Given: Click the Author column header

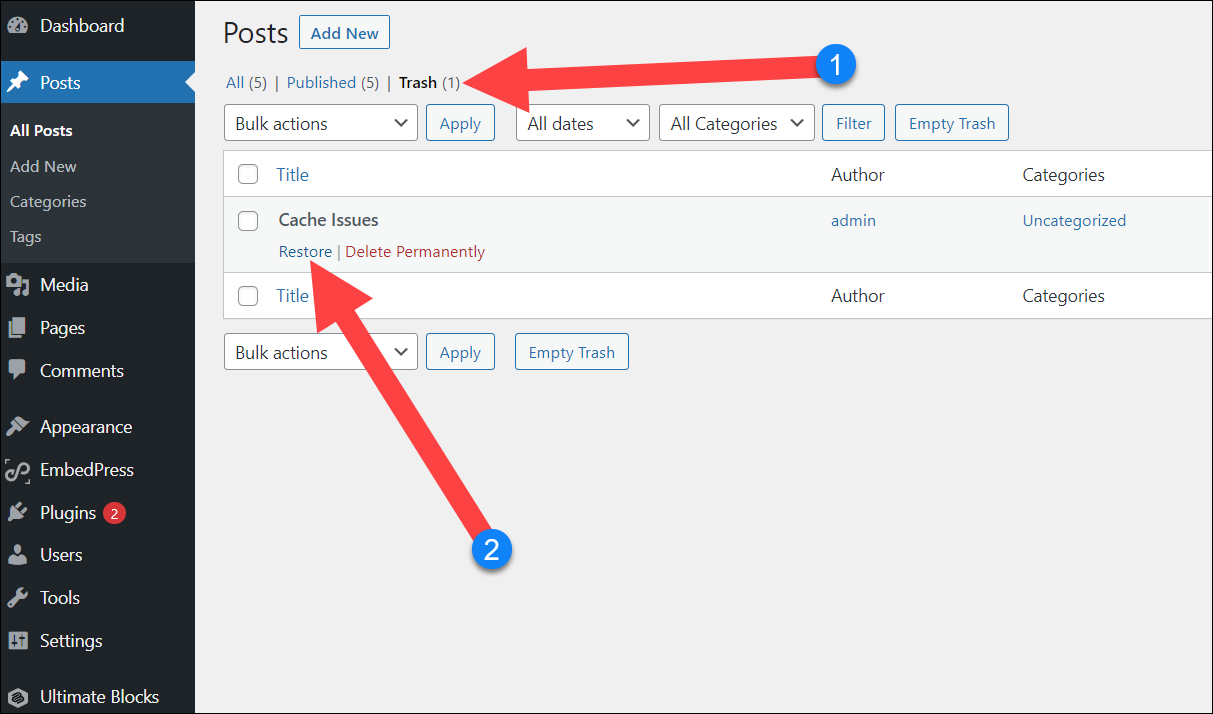Looking at the screenshot, I should (x=858, y=175).
